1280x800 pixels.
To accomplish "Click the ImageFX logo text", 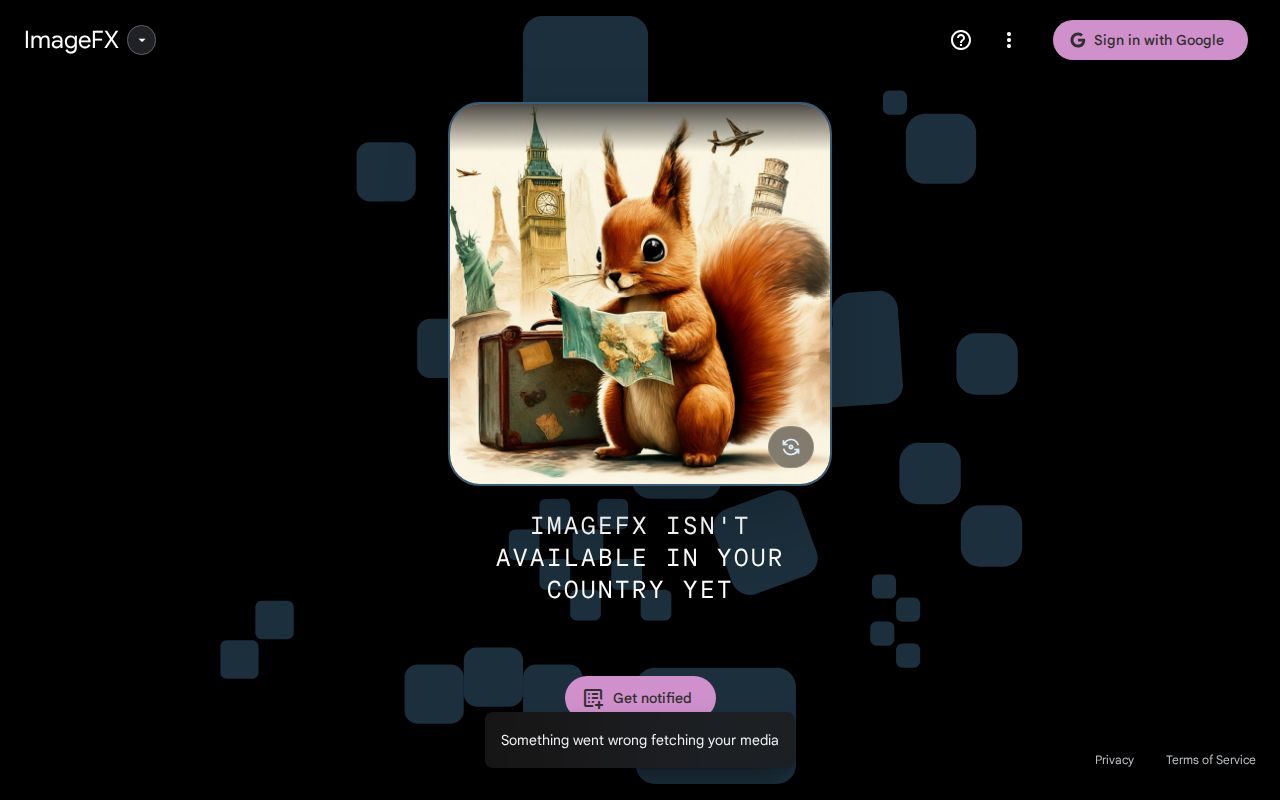I will click(x=71, y=40).
